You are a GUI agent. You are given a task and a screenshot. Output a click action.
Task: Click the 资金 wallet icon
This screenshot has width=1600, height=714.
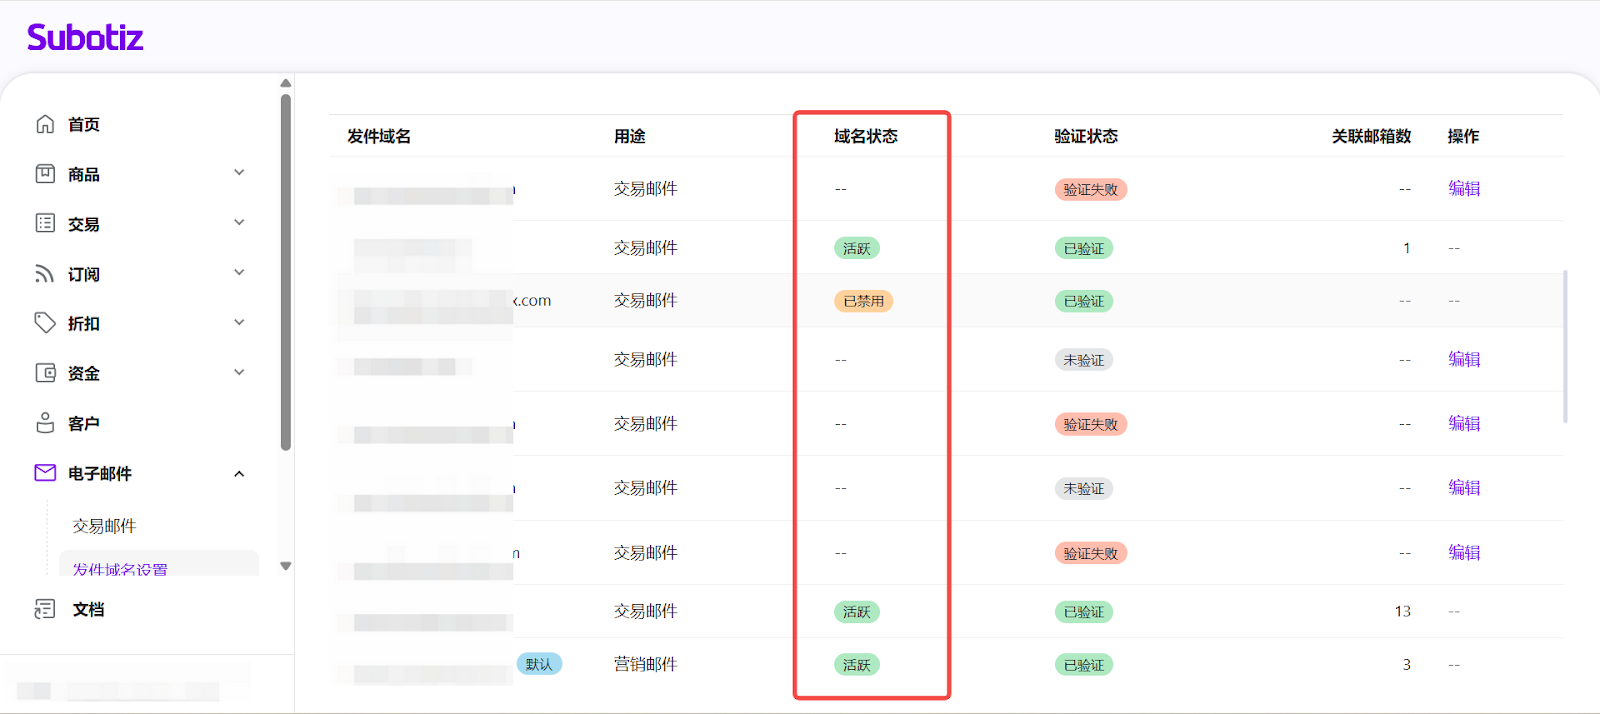pos(45,373)
